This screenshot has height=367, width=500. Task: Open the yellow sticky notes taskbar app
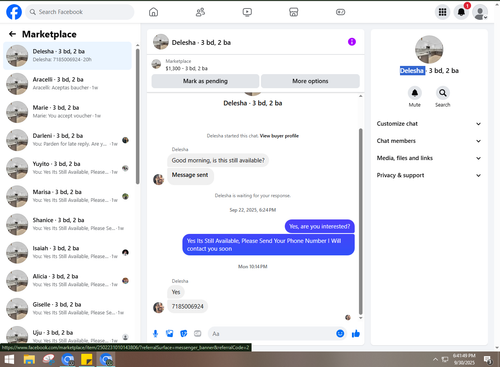tap(87, 359)
